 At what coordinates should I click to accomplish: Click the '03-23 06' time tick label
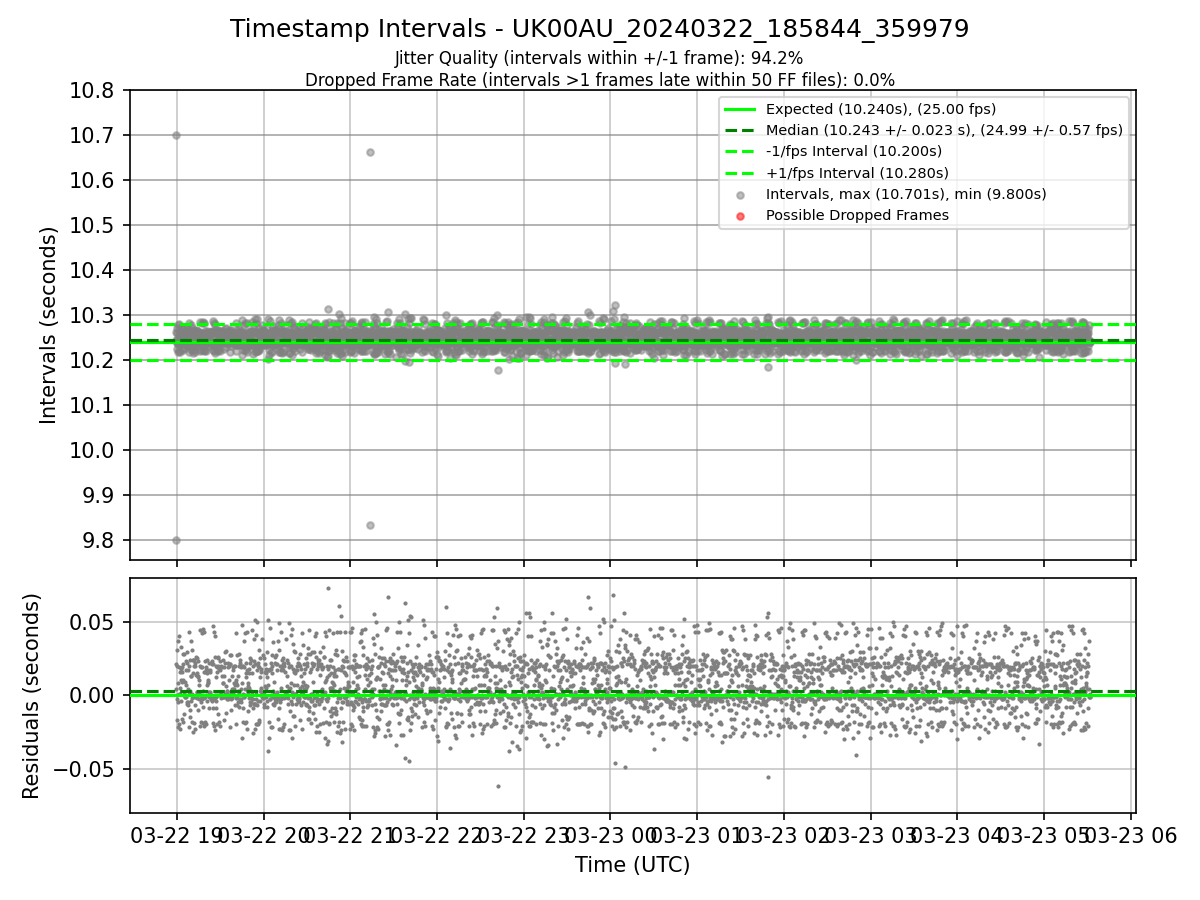click(x=1130, y=836)
